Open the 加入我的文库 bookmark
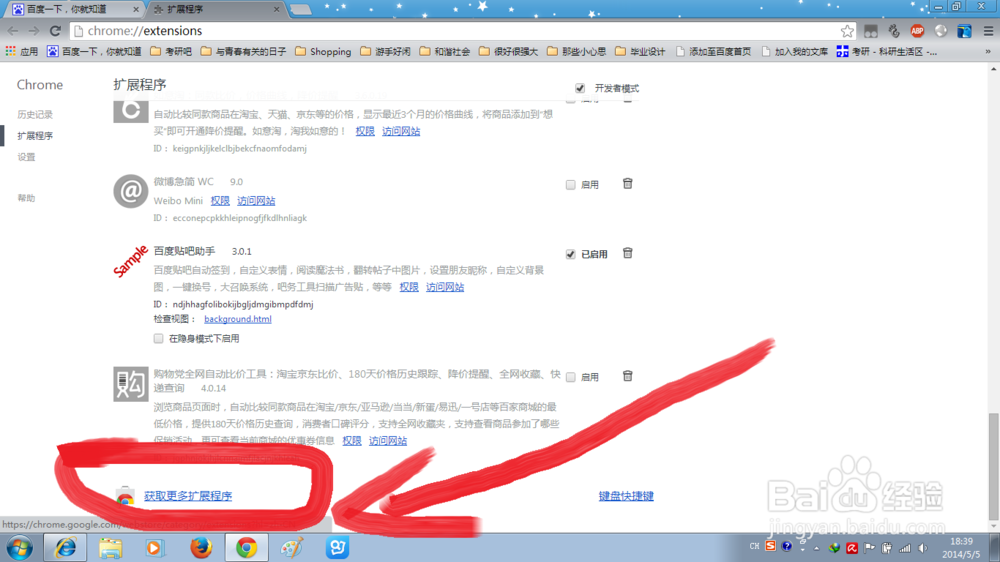1000x562 pixels. [x=795, y=51]
